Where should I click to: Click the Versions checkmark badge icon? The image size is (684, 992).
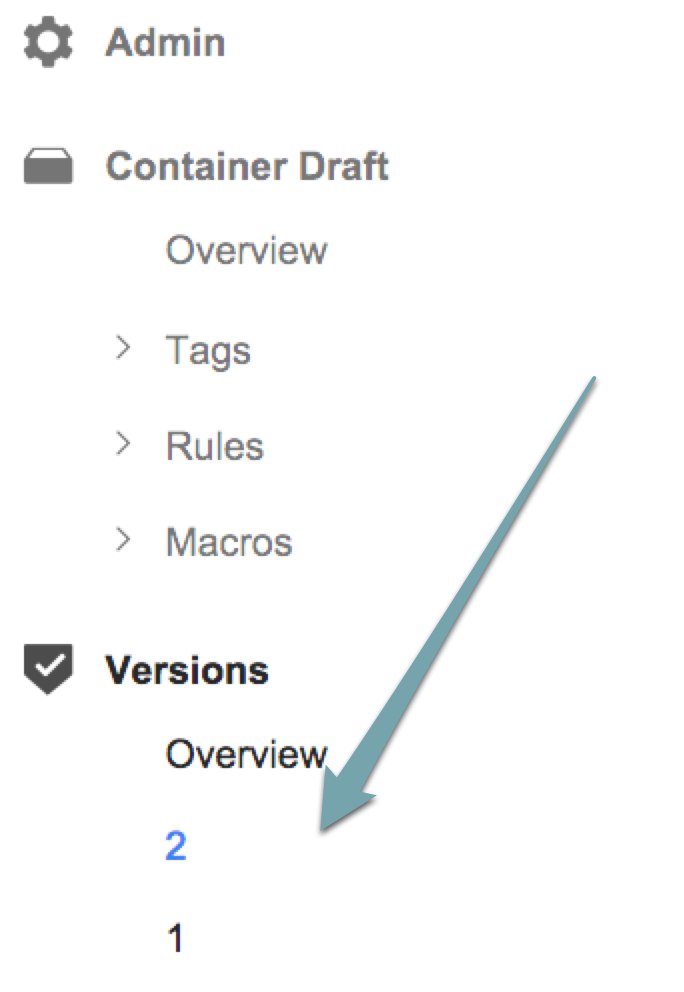click(48, 669)
